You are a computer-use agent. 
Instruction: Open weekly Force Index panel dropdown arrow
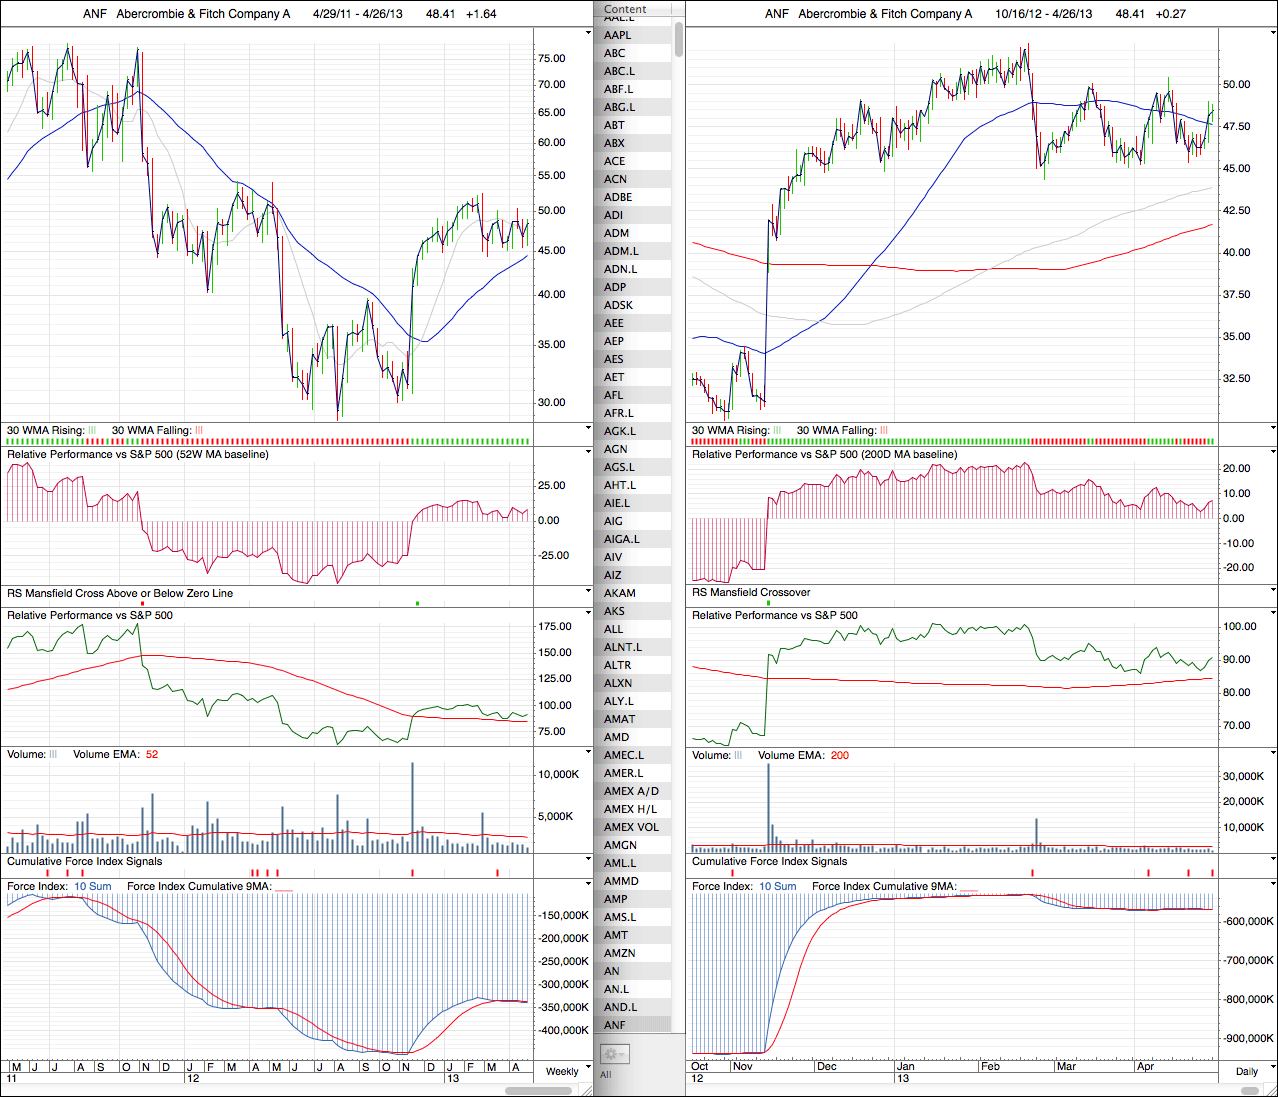coord(588,885)
